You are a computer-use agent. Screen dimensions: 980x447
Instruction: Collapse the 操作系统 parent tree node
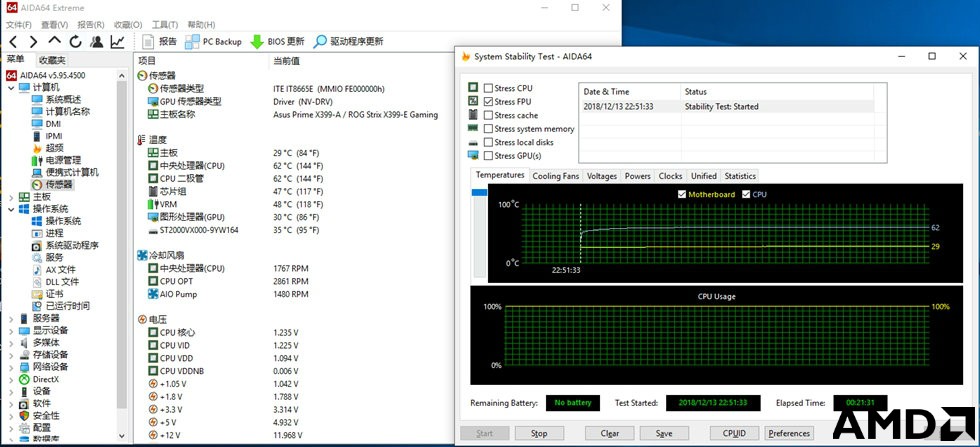[11, 209]
